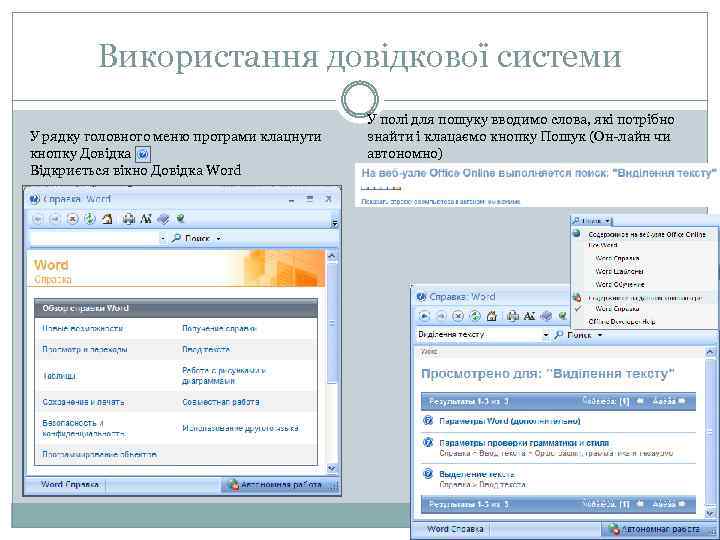Click Forward arrow in right Help window toolbar
Viewport: 720px width, 540px height.
[x=441, y=316]
